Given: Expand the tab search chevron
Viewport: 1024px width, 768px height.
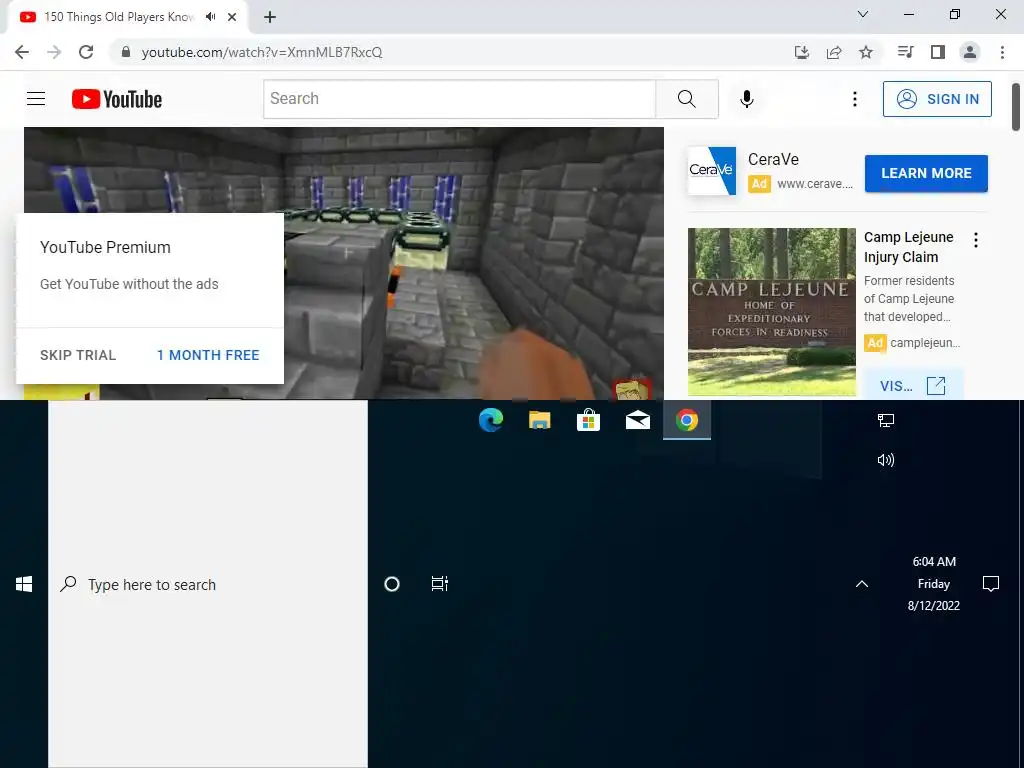Looking at the screenshot, I should pyautogui.click(x=863, y=14).
